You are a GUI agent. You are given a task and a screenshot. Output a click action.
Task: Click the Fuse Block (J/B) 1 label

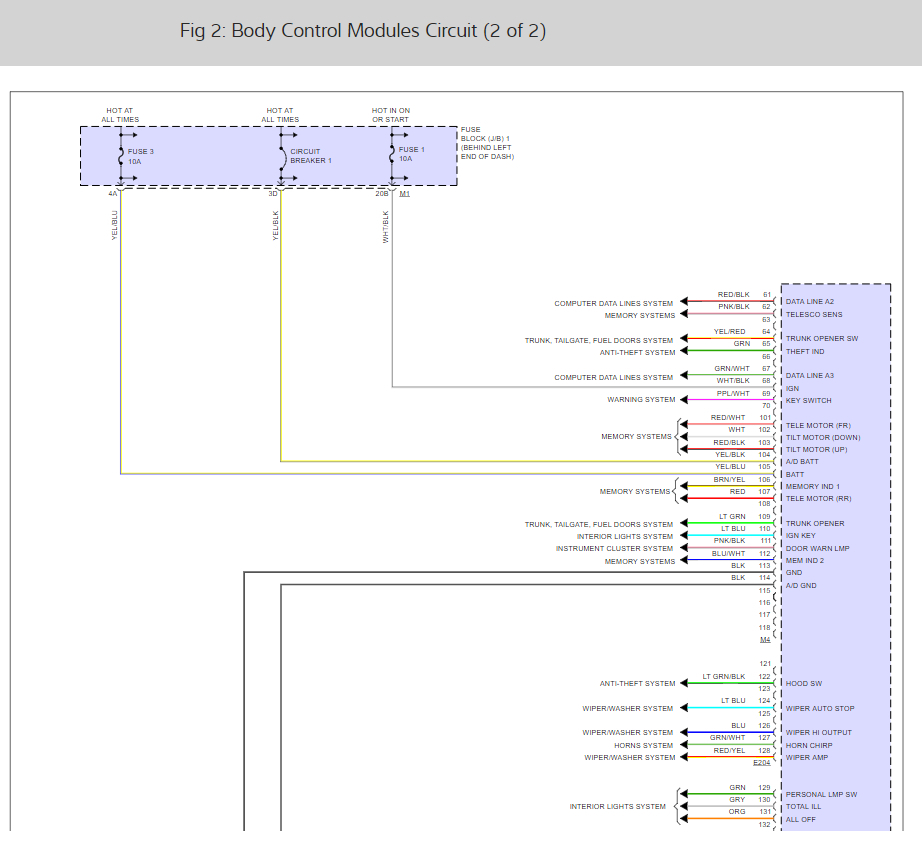click(487, 143)
